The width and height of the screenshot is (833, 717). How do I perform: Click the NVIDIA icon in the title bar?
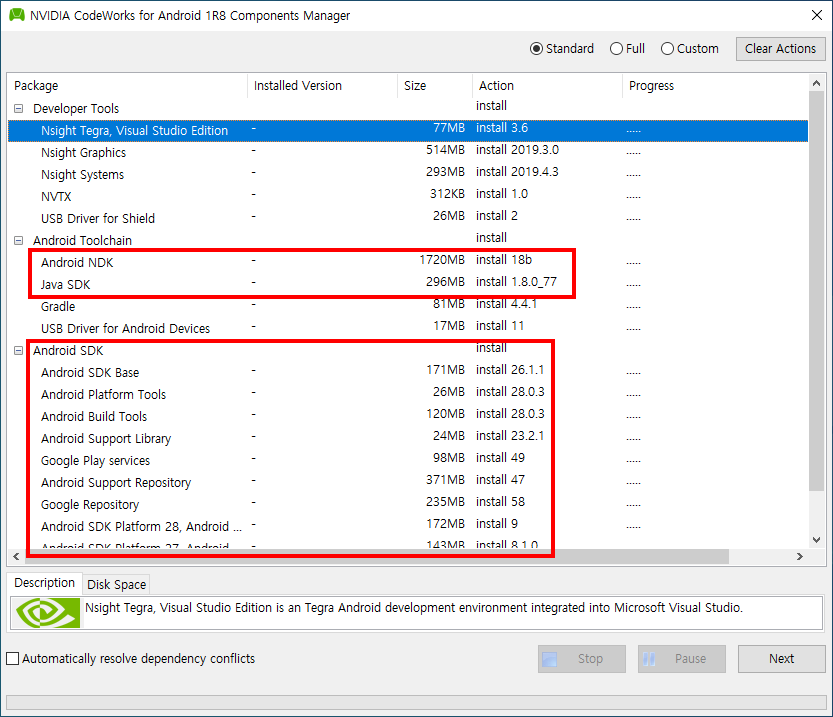[x=17, y=15]
